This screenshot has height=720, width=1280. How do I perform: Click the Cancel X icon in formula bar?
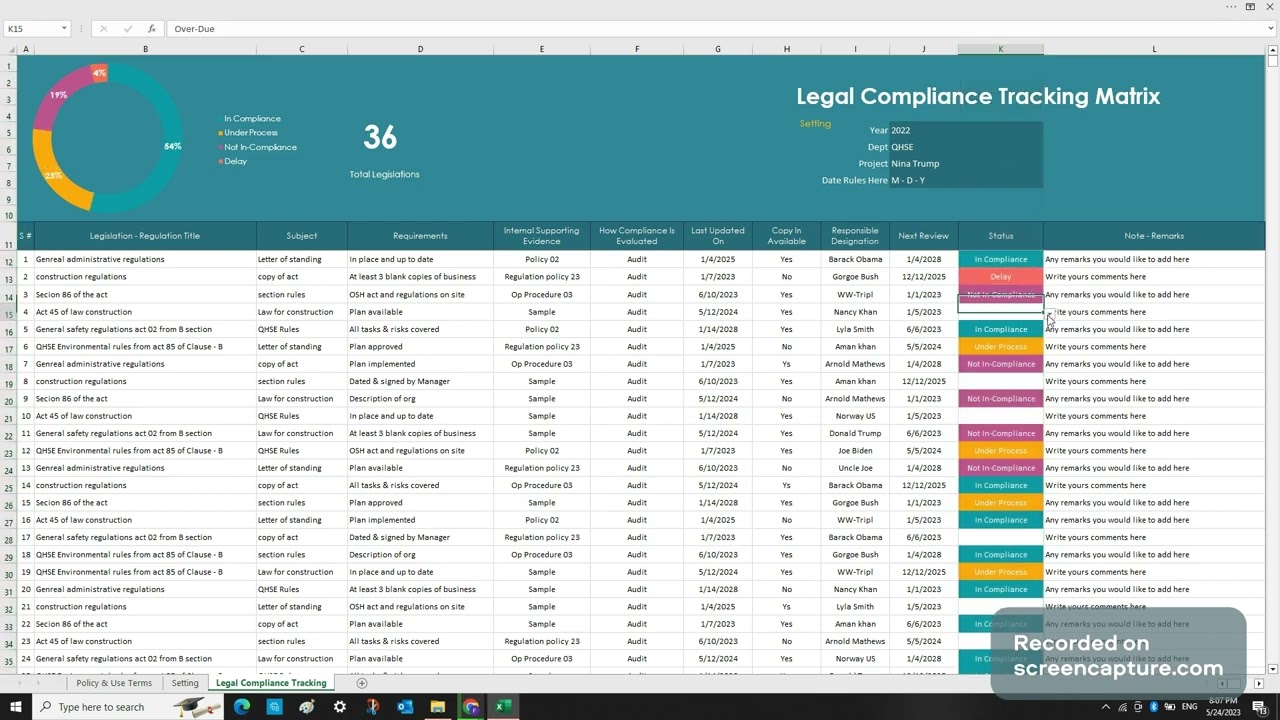click(x=103, y=29)
